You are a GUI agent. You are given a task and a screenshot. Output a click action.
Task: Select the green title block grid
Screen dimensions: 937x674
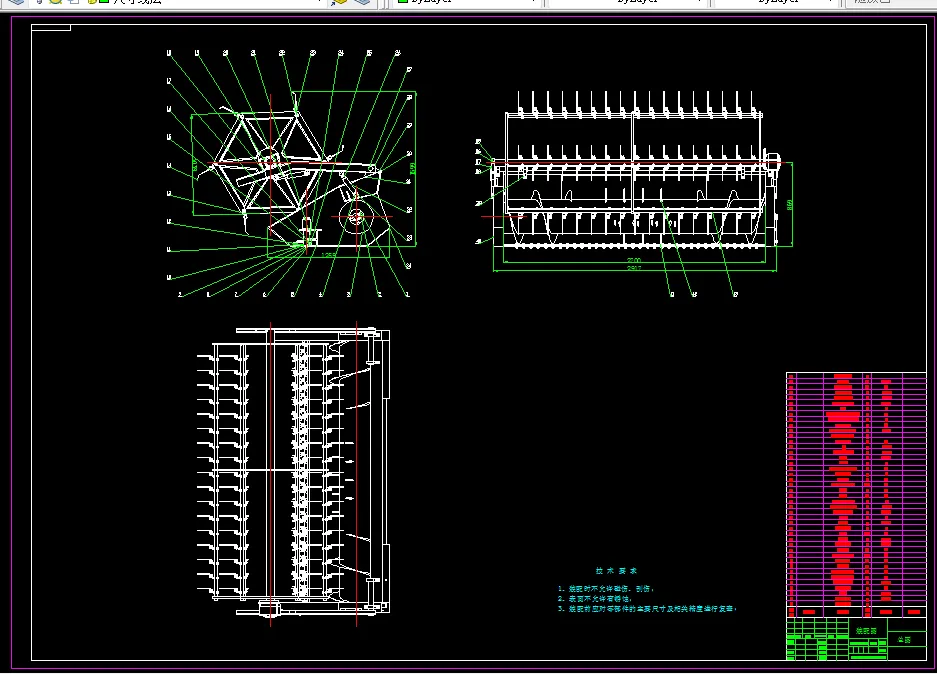[818, 640]
